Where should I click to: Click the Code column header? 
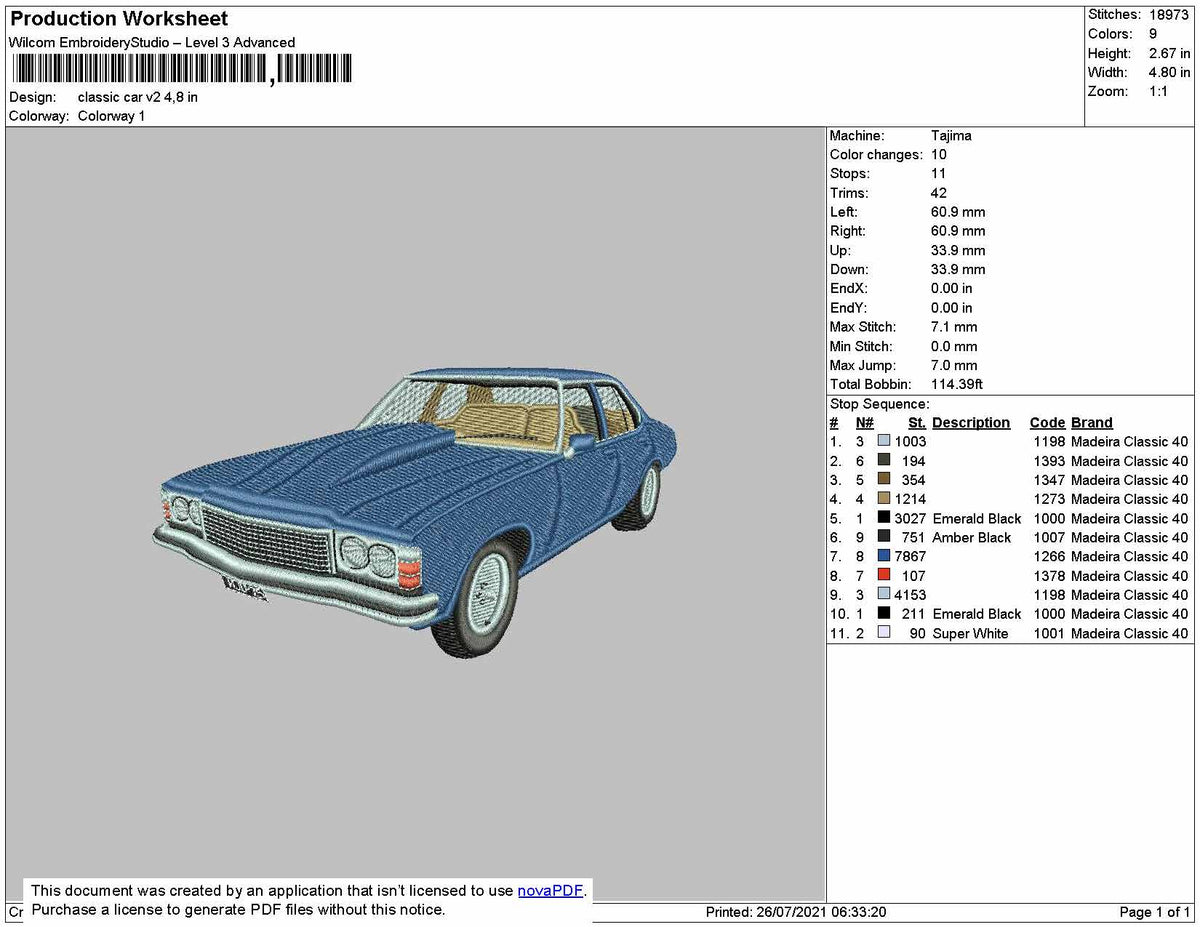click(1047, 422)
